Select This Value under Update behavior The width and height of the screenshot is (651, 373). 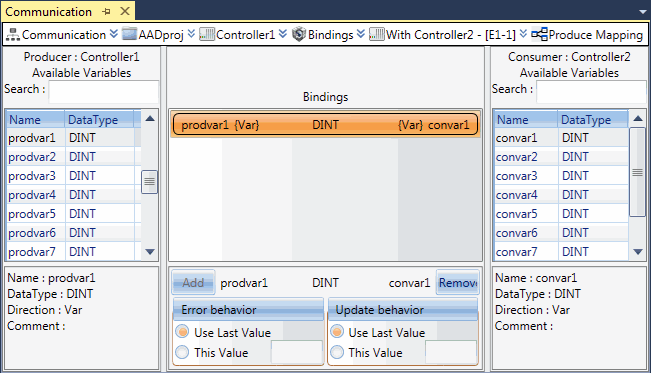337,352
